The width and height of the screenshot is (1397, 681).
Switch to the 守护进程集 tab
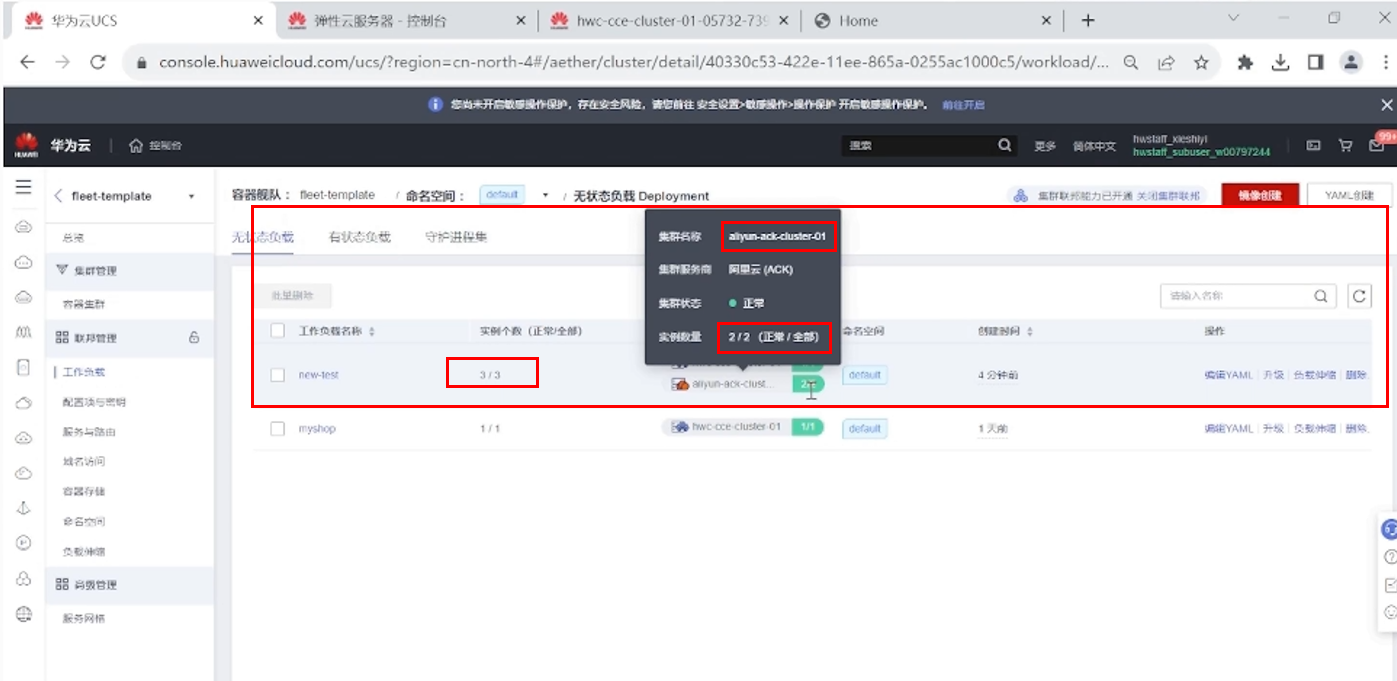(456, 237)
